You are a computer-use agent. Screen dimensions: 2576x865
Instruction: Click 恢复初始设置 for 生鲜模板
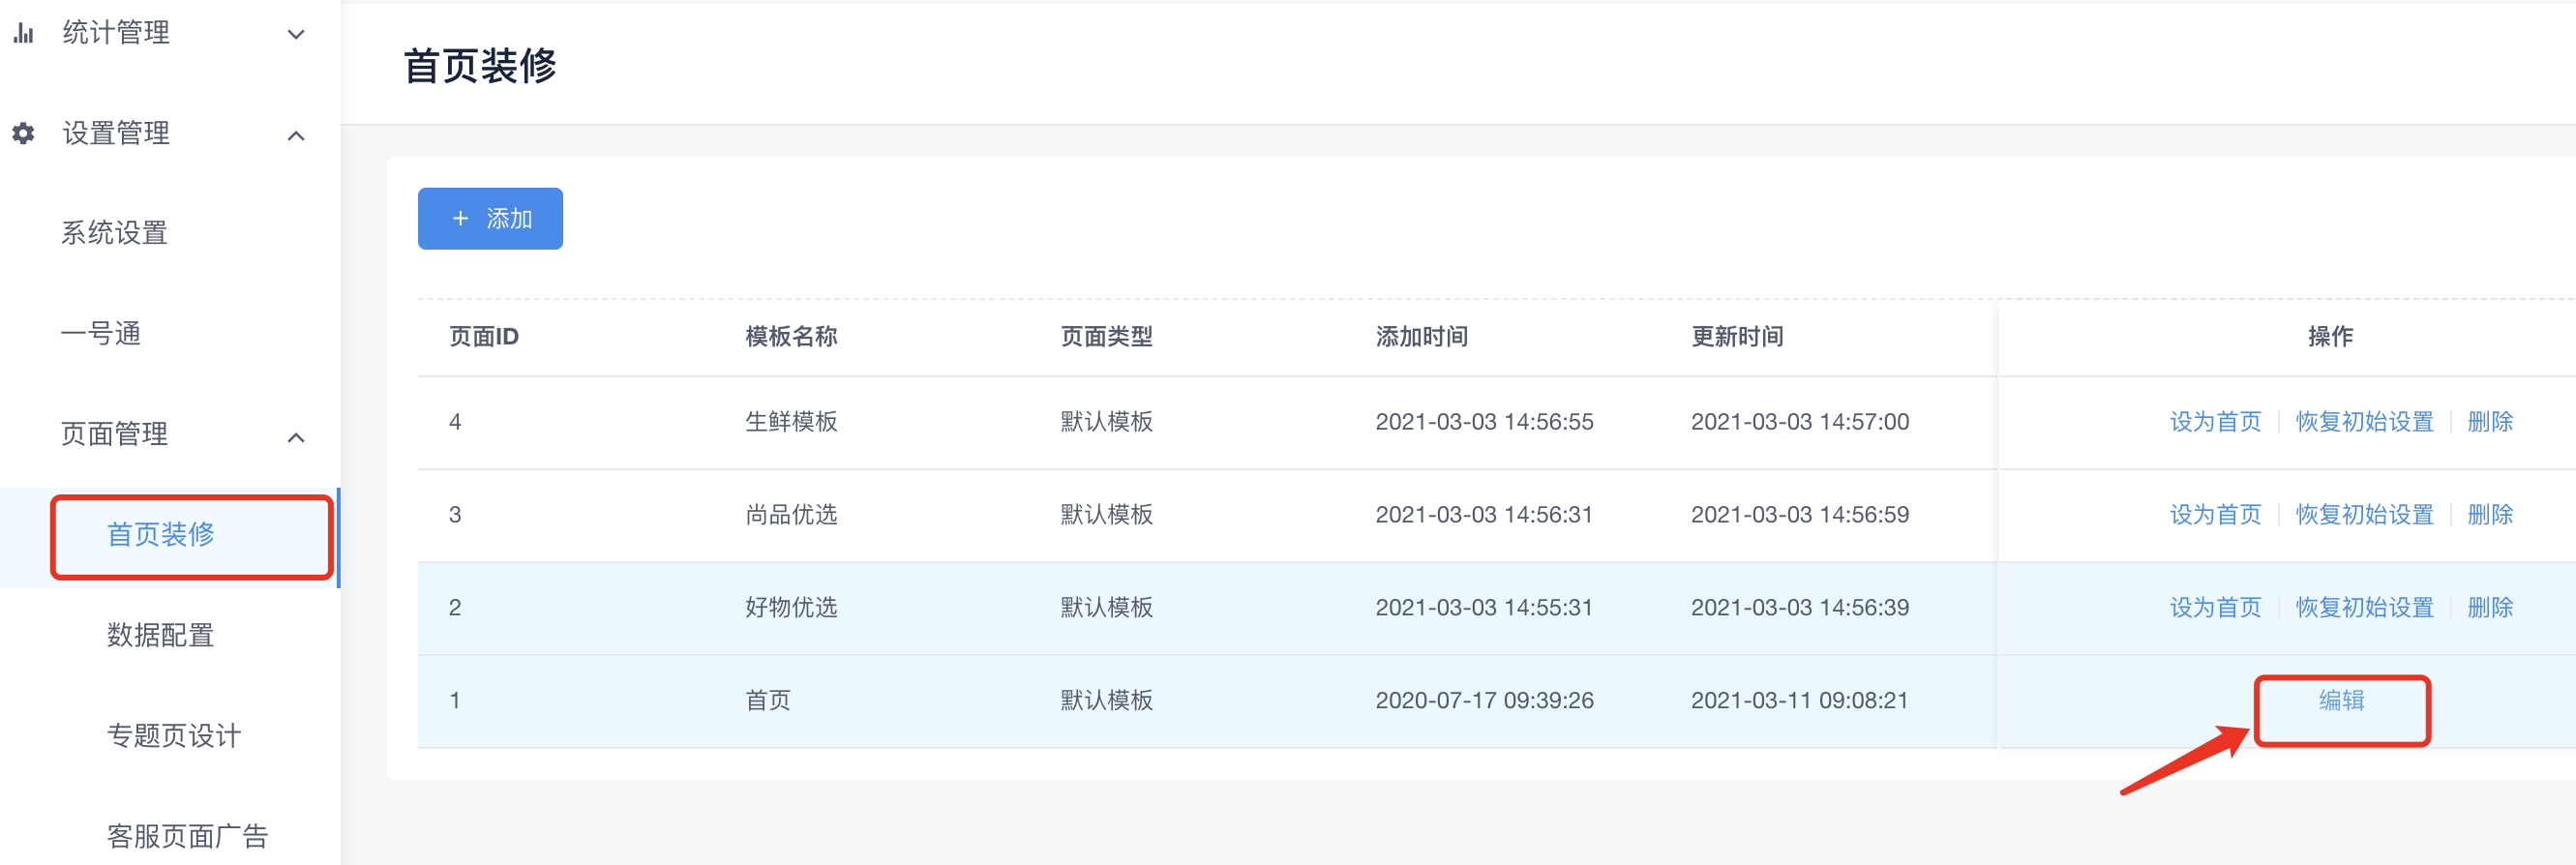(2364, 422)
